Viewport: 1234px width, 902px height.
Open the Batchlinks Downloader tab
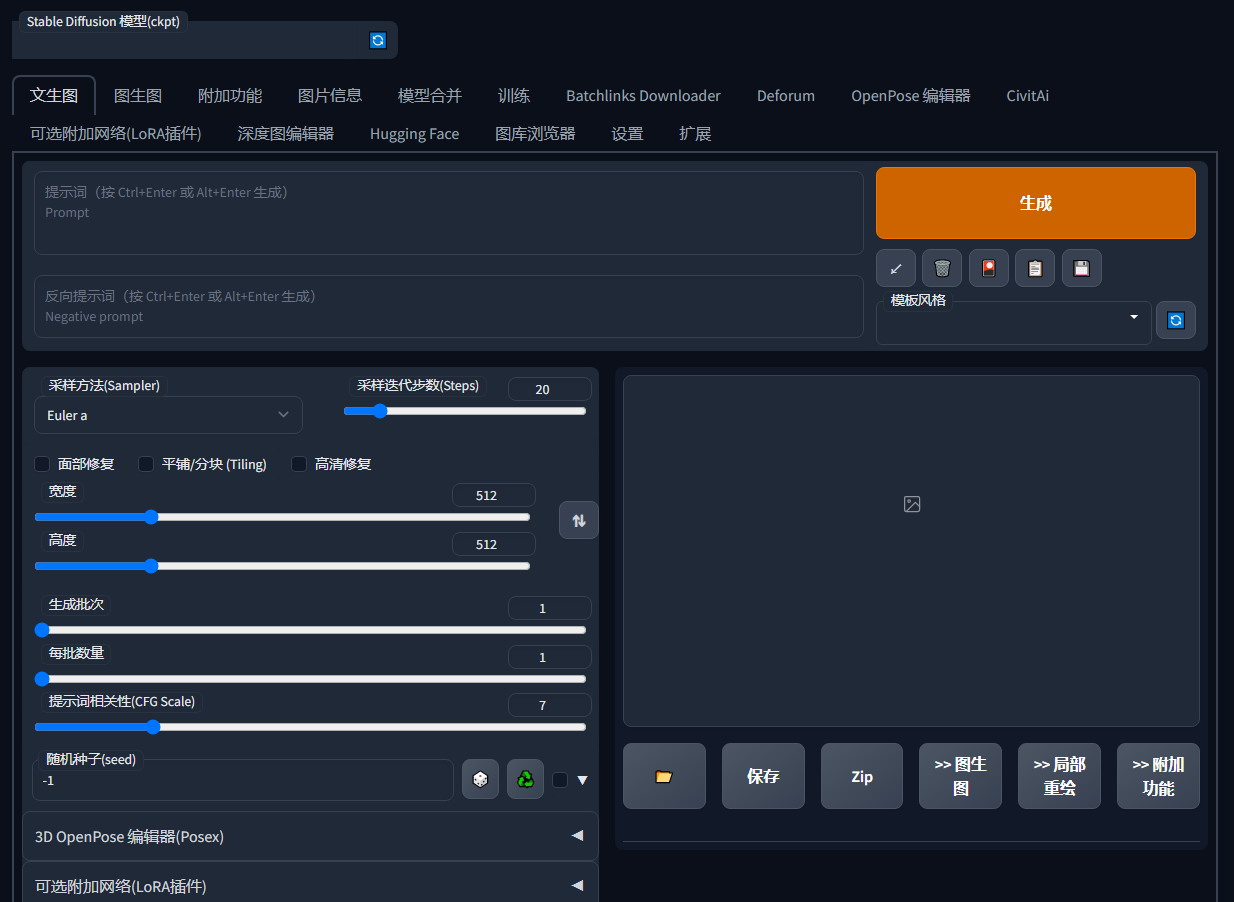pos(643,96)
